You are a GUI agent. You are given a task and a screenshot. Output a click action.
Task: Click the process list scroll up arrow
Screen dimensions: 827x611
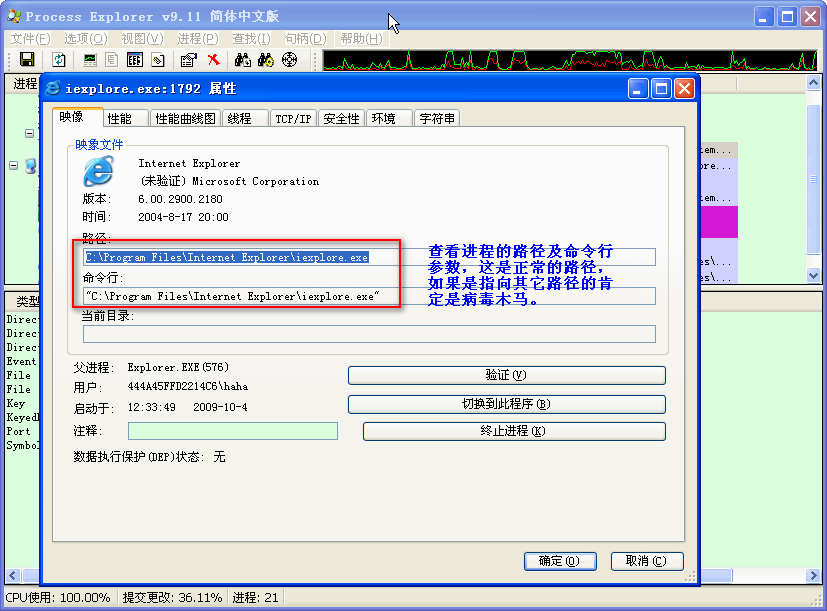click(x=813, y=83)
